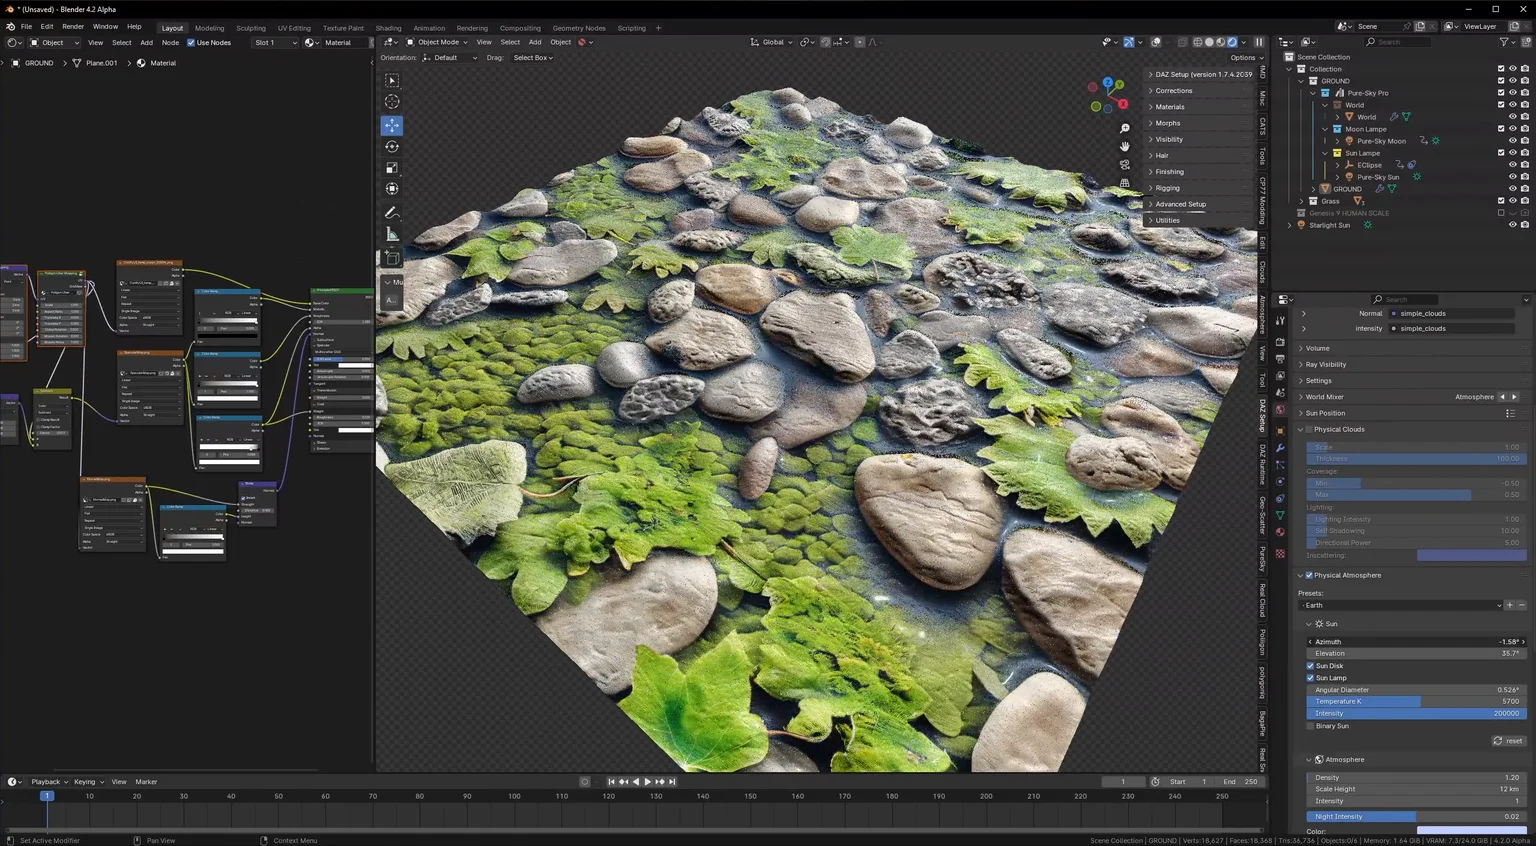This screenshot has height=846, width=1536.
Task: Exclude Moon Lampe collection via its checkbox
Action: pyautogui.click(x=1501, y=129)
